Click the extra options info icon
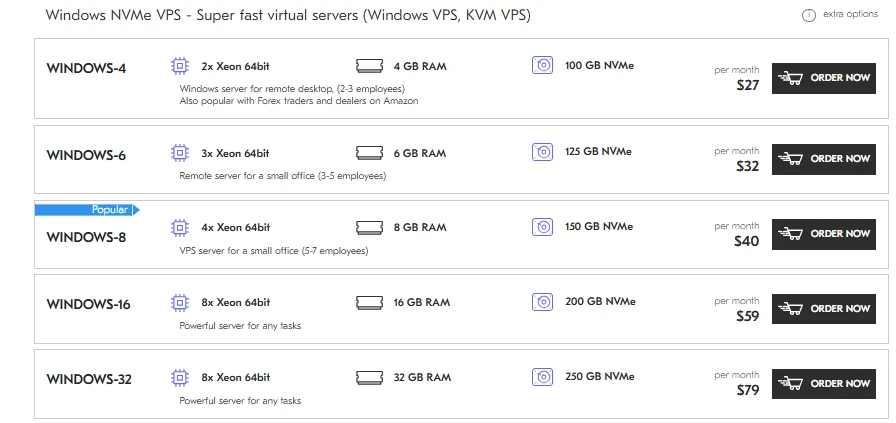The image size is (896, 423). (808, 15)
